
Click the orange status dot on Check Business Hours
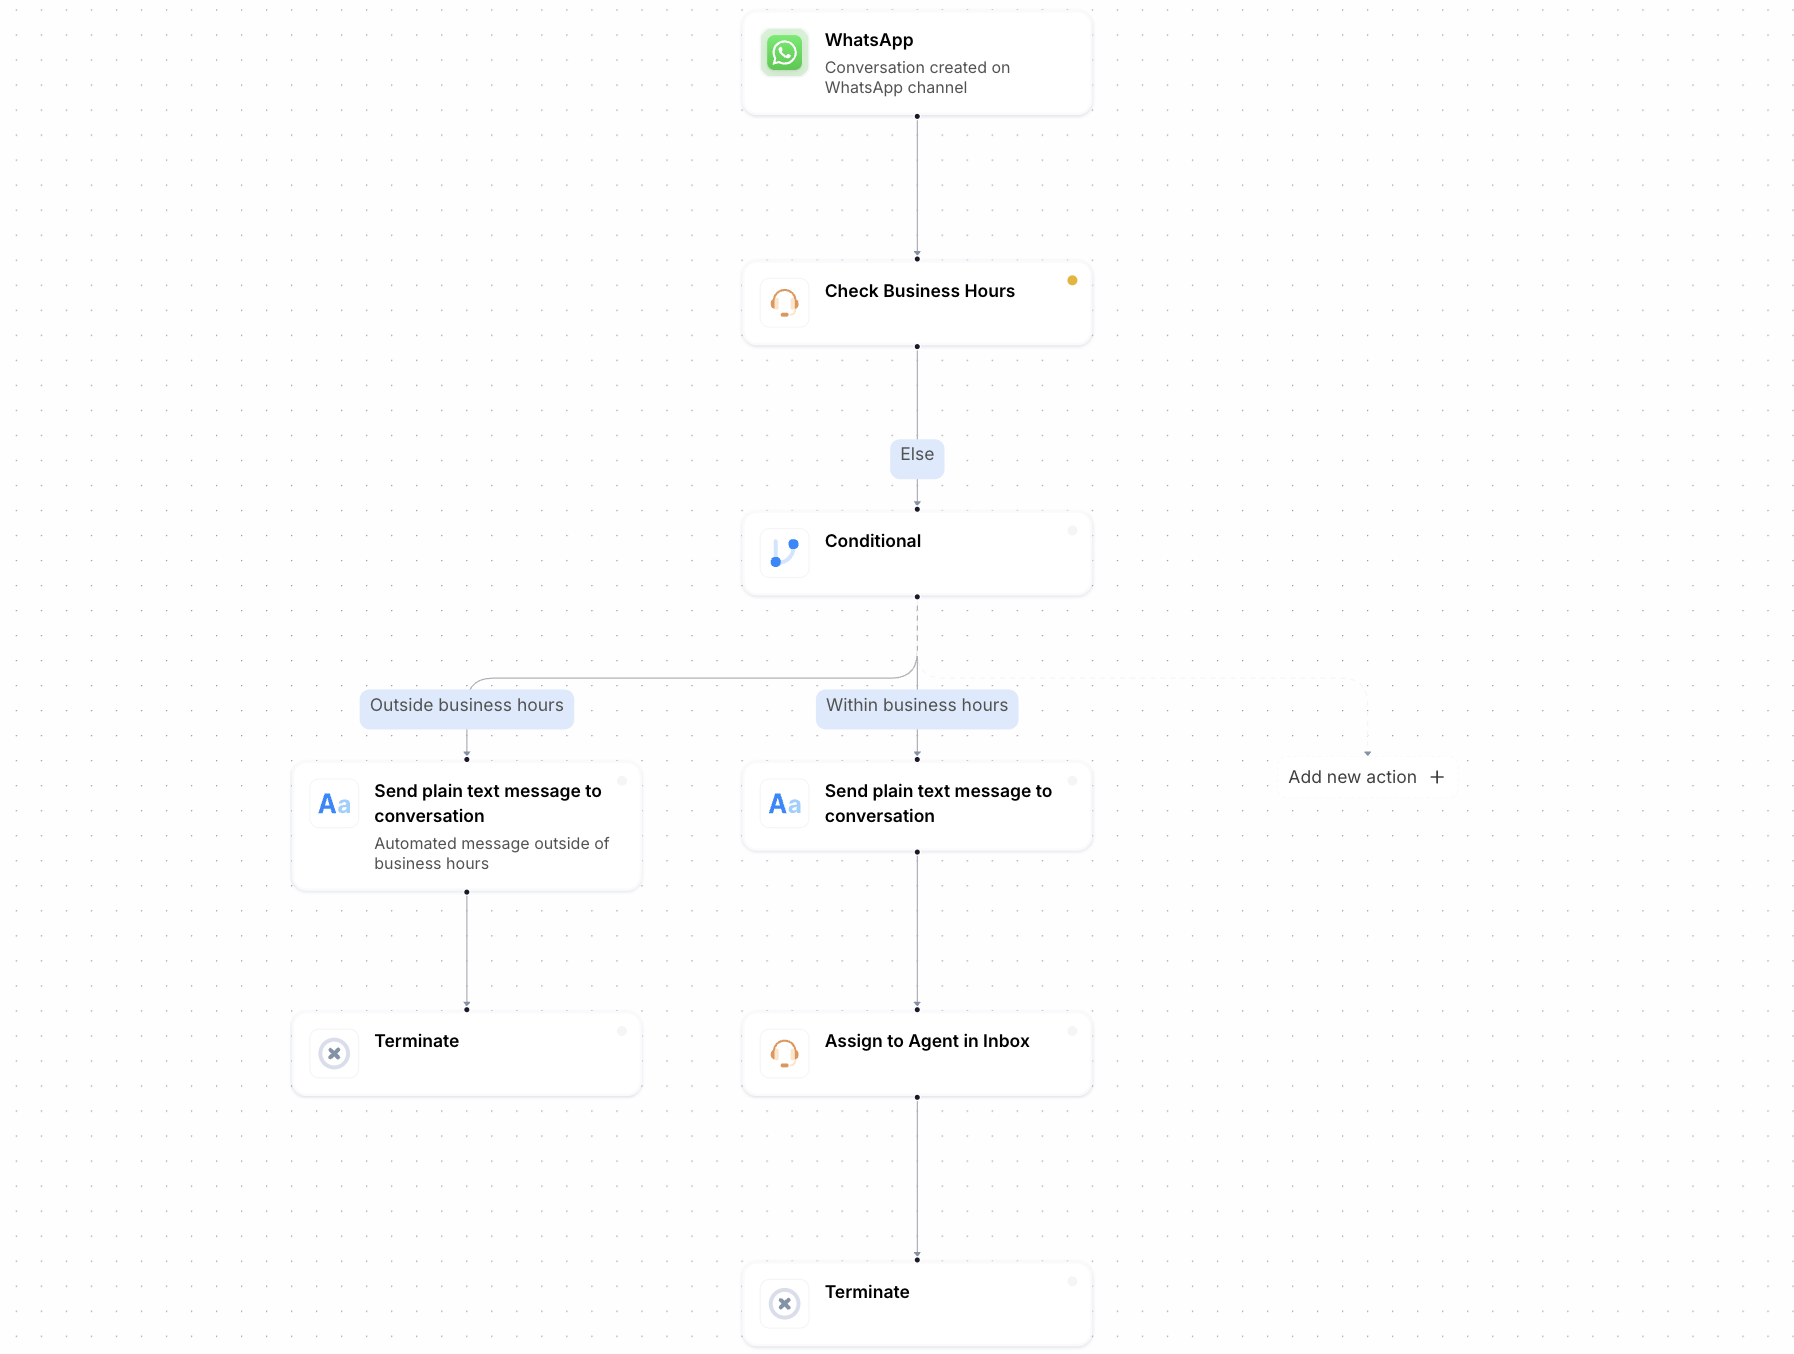1072,281
